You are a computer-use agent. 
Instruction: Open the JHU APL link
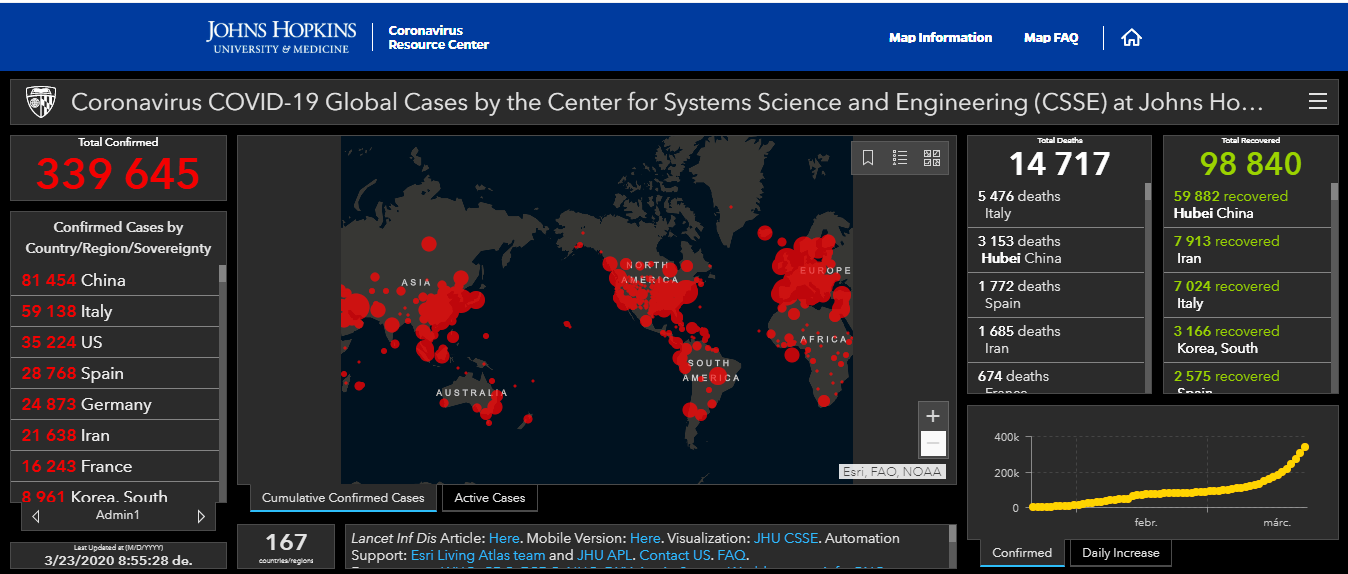coord(604,555)
